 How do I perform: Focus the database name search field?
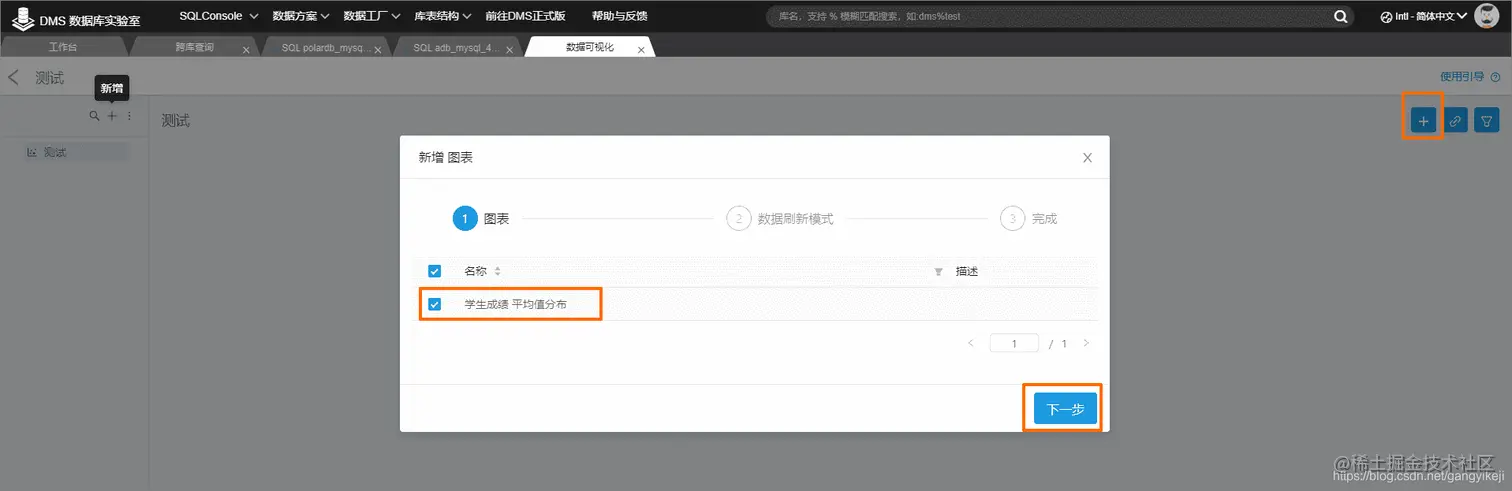pyautogui.click(x=1050, y=17)
